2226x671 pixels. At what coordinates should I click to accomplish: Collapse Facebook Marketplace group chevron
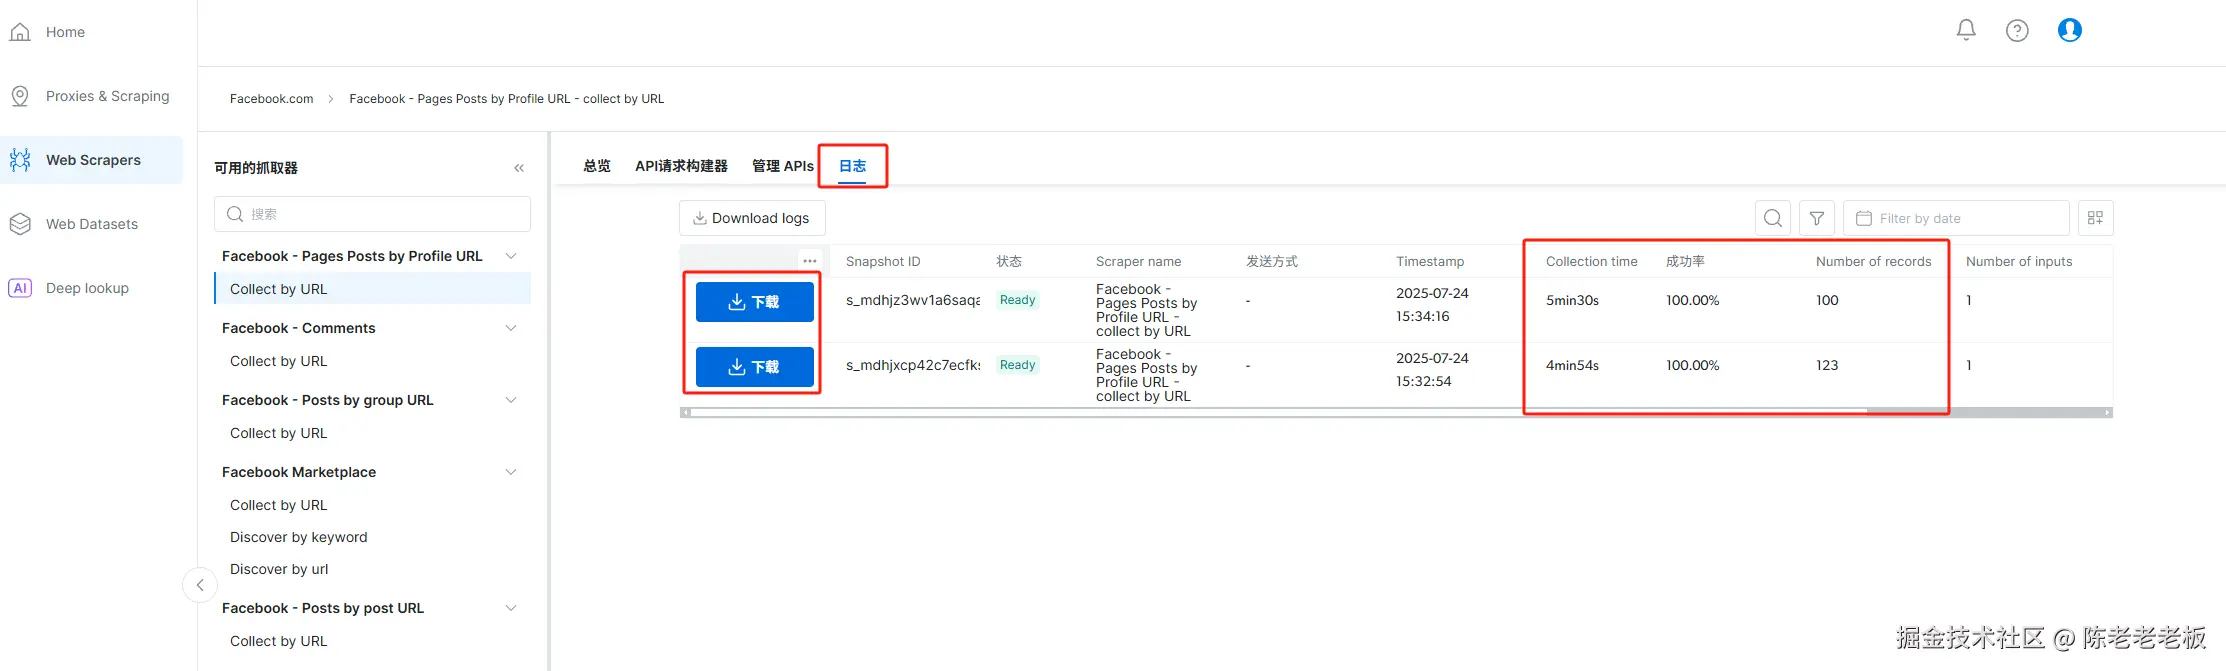511,472
